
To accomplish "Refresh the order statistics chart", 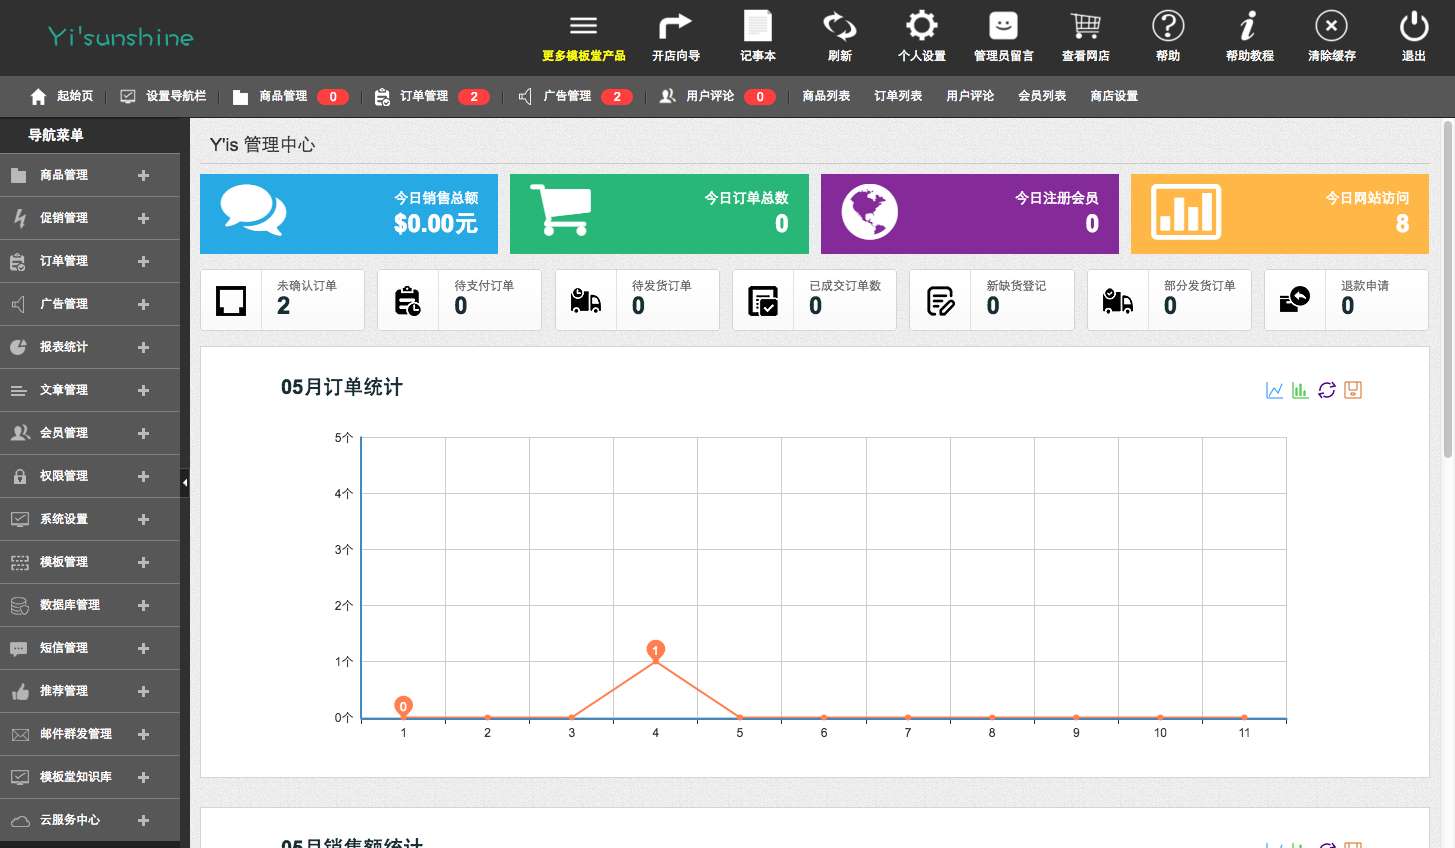I will pos(1327,390).
